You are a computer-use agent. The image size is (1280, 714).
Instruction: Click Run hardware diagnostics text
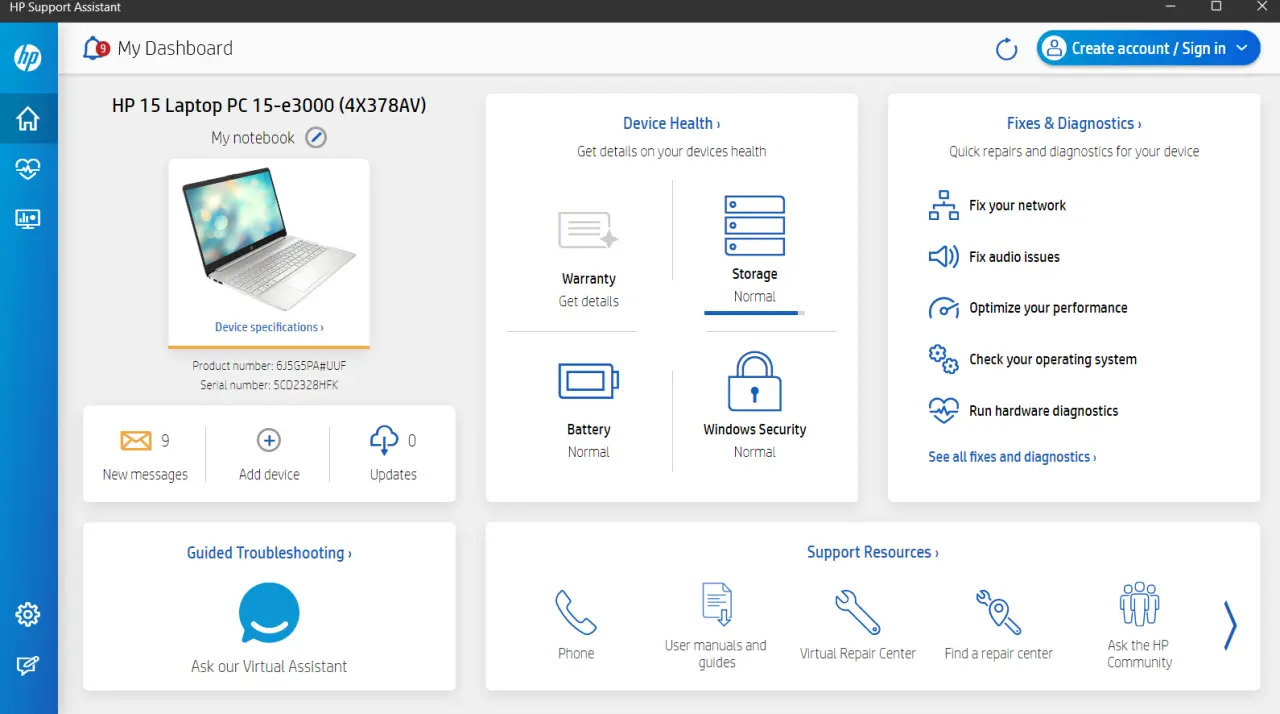[x=1044, y=411]
